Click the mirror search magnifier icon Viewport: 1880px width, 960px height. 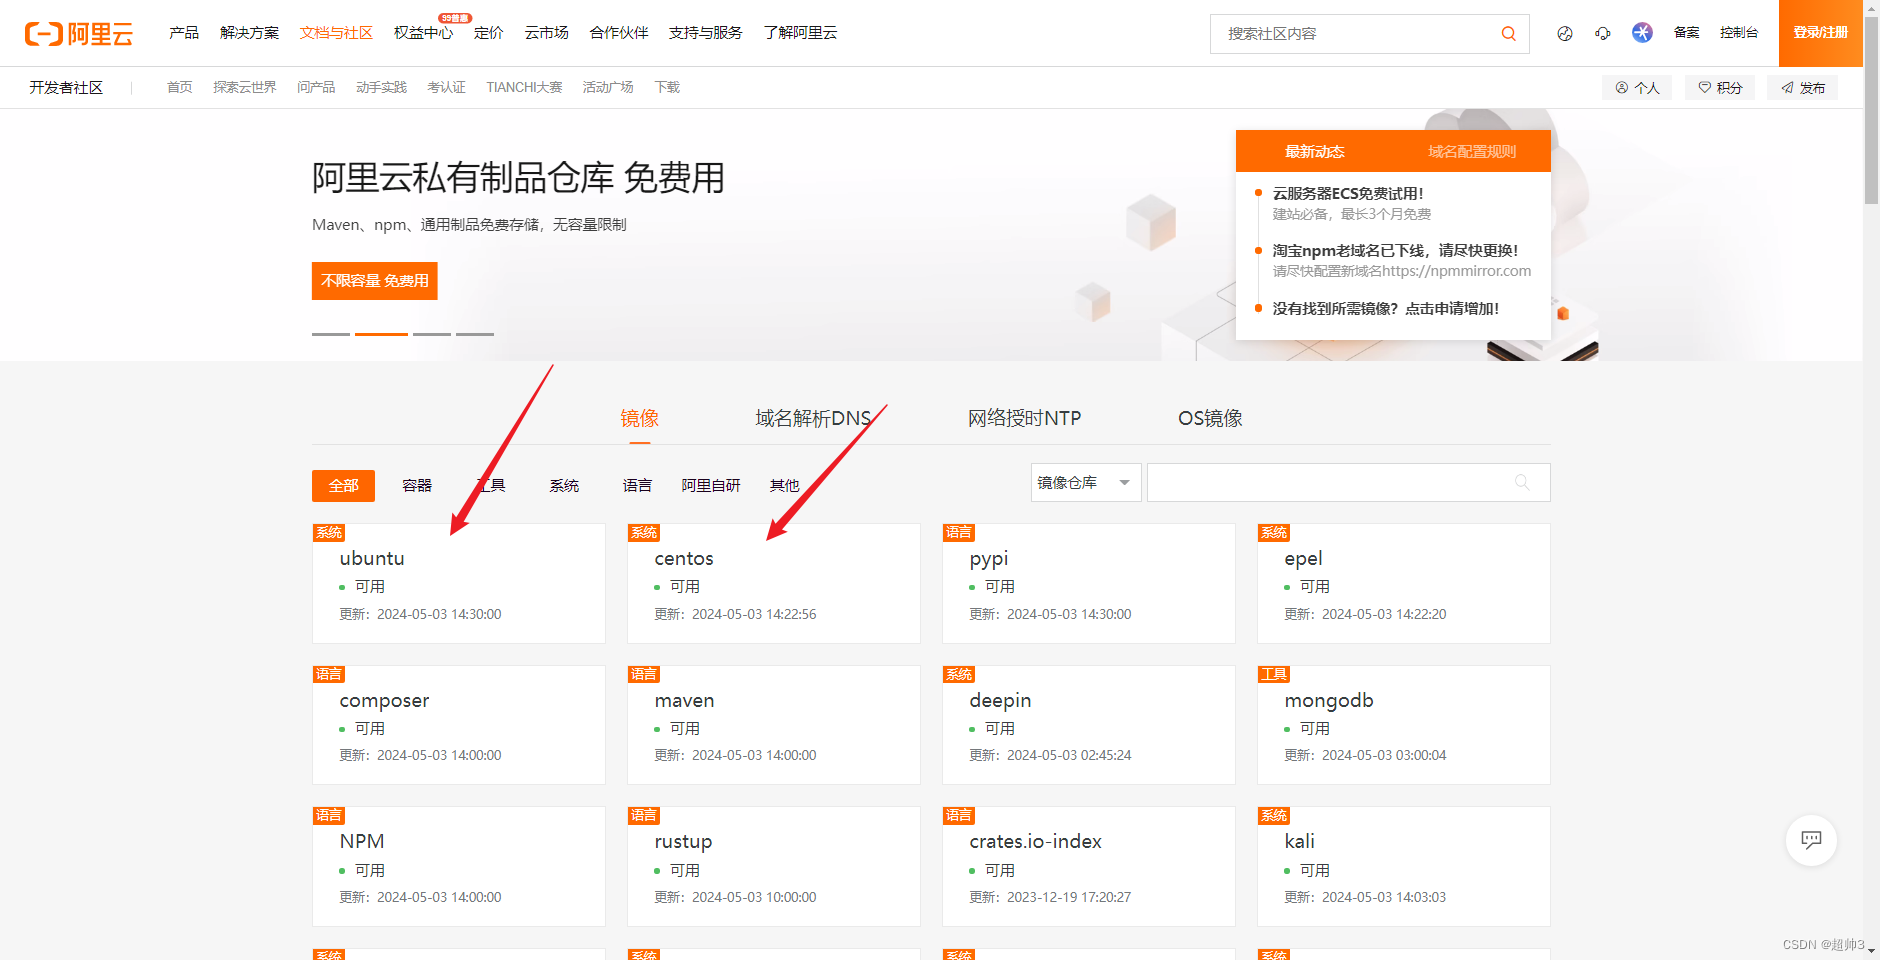[1522, 482]
